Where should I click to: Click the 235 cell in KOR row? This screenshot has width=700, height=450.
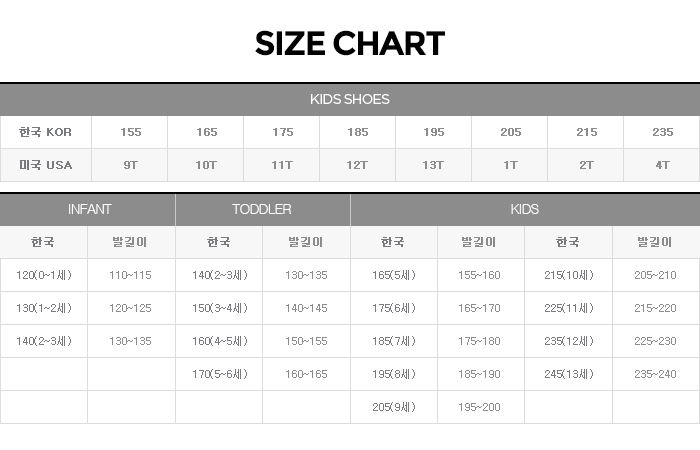pyautogui.click(x=662, y=132)
